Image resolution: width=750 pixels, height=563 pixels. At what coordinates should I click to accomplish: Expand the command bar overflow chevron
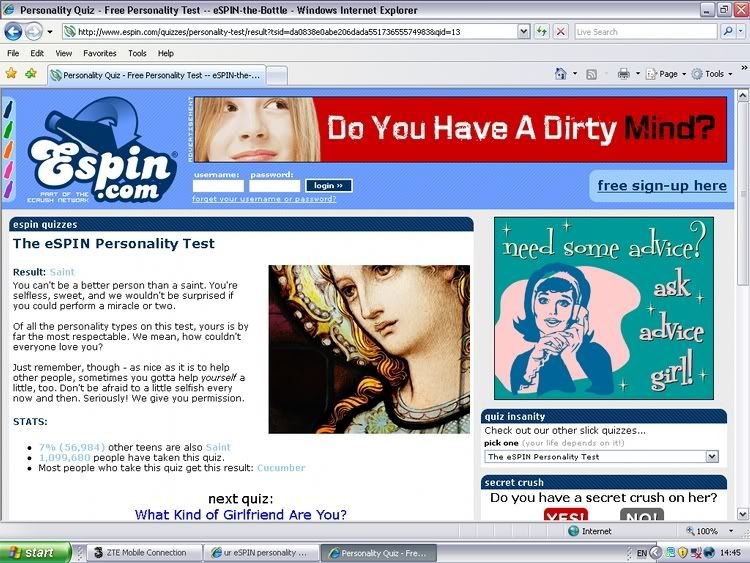(744, 67)
